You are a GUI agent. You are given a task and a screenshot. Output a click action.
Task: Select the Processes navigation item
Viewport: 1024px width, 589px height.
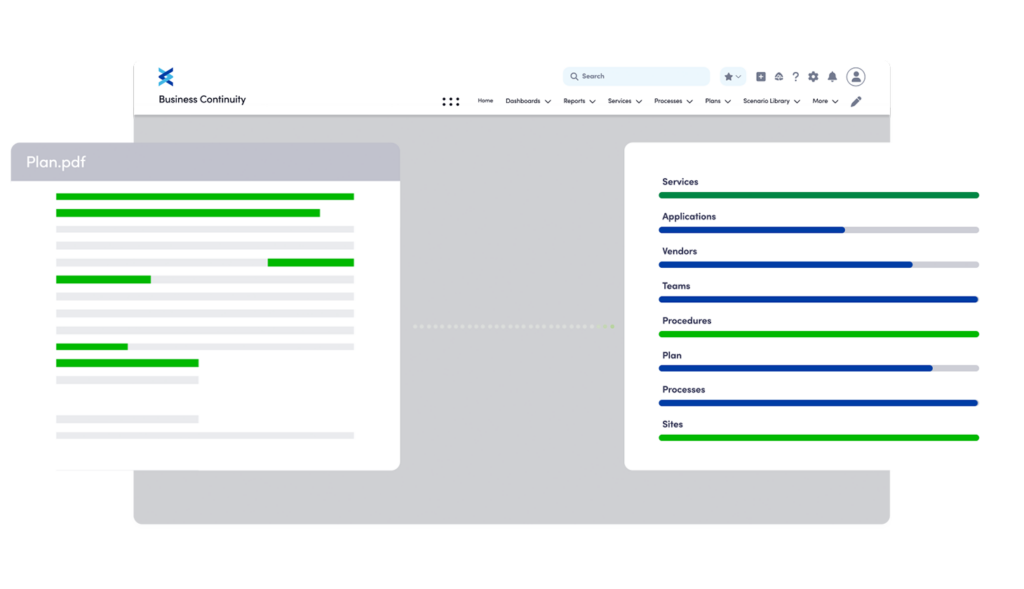pyautogui.click(x=673, y=101)
